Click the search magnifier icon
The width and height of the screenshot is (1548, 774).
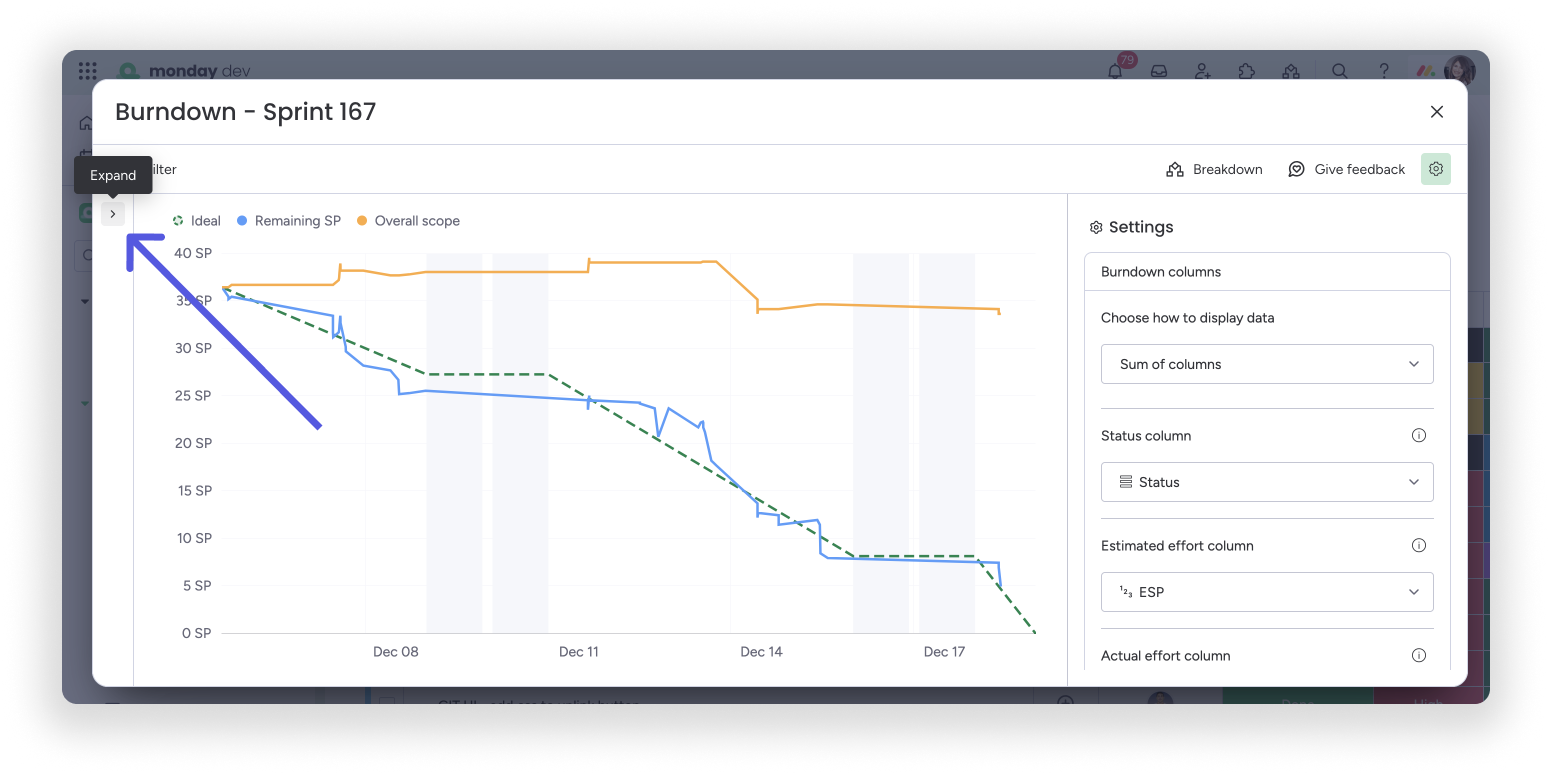[x=1339, y=71]
